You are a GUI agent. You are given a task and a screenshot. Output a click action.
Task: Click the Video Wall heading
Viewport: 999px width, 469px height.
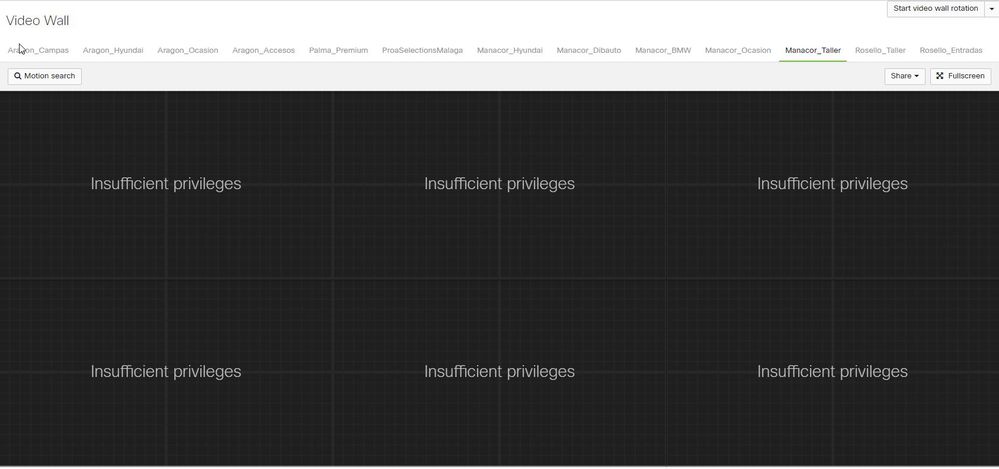pyautogui.click(x=38, y=20)
